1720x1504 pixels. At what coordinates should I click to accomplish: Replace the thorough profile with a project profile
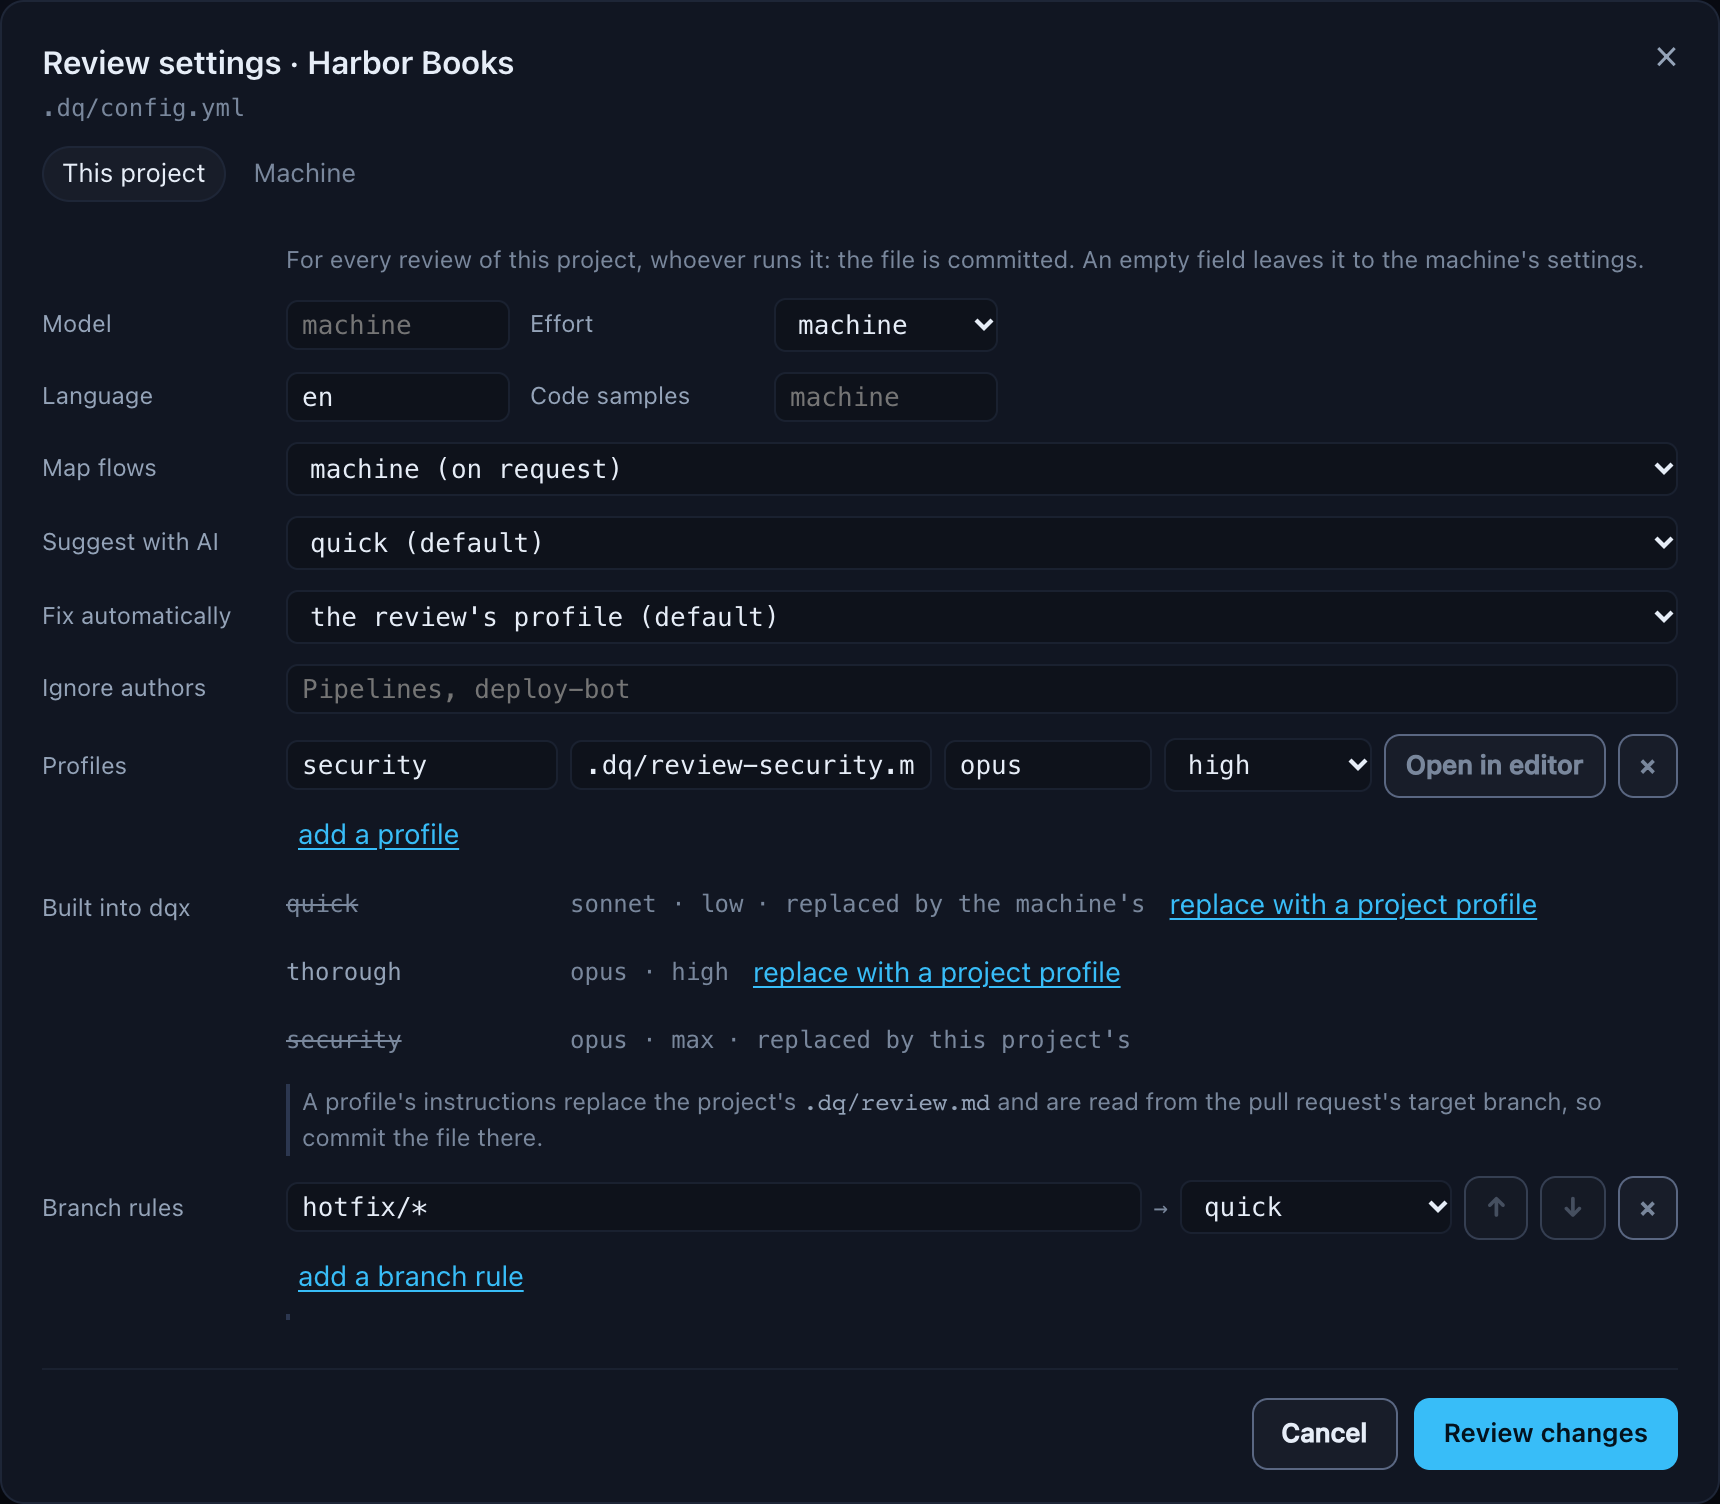[x=936, y=973]
